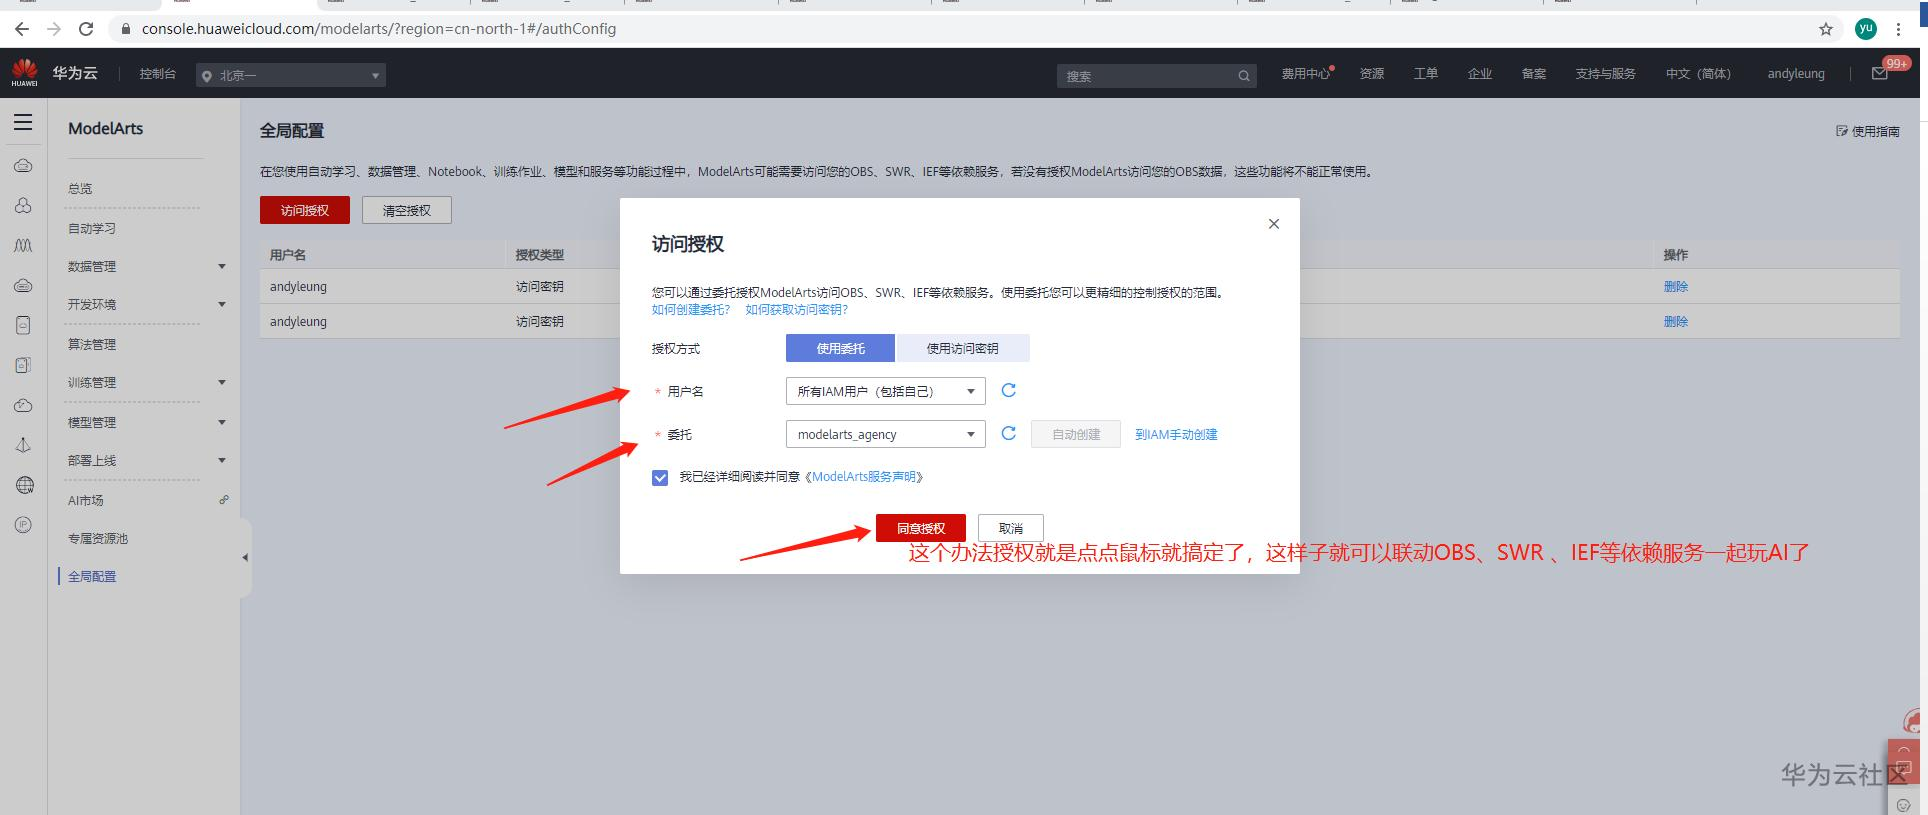1928x815 pixels.
Task: Collapse the ModelArts sidebar with the arrow handle
Action: coord(245,558)
